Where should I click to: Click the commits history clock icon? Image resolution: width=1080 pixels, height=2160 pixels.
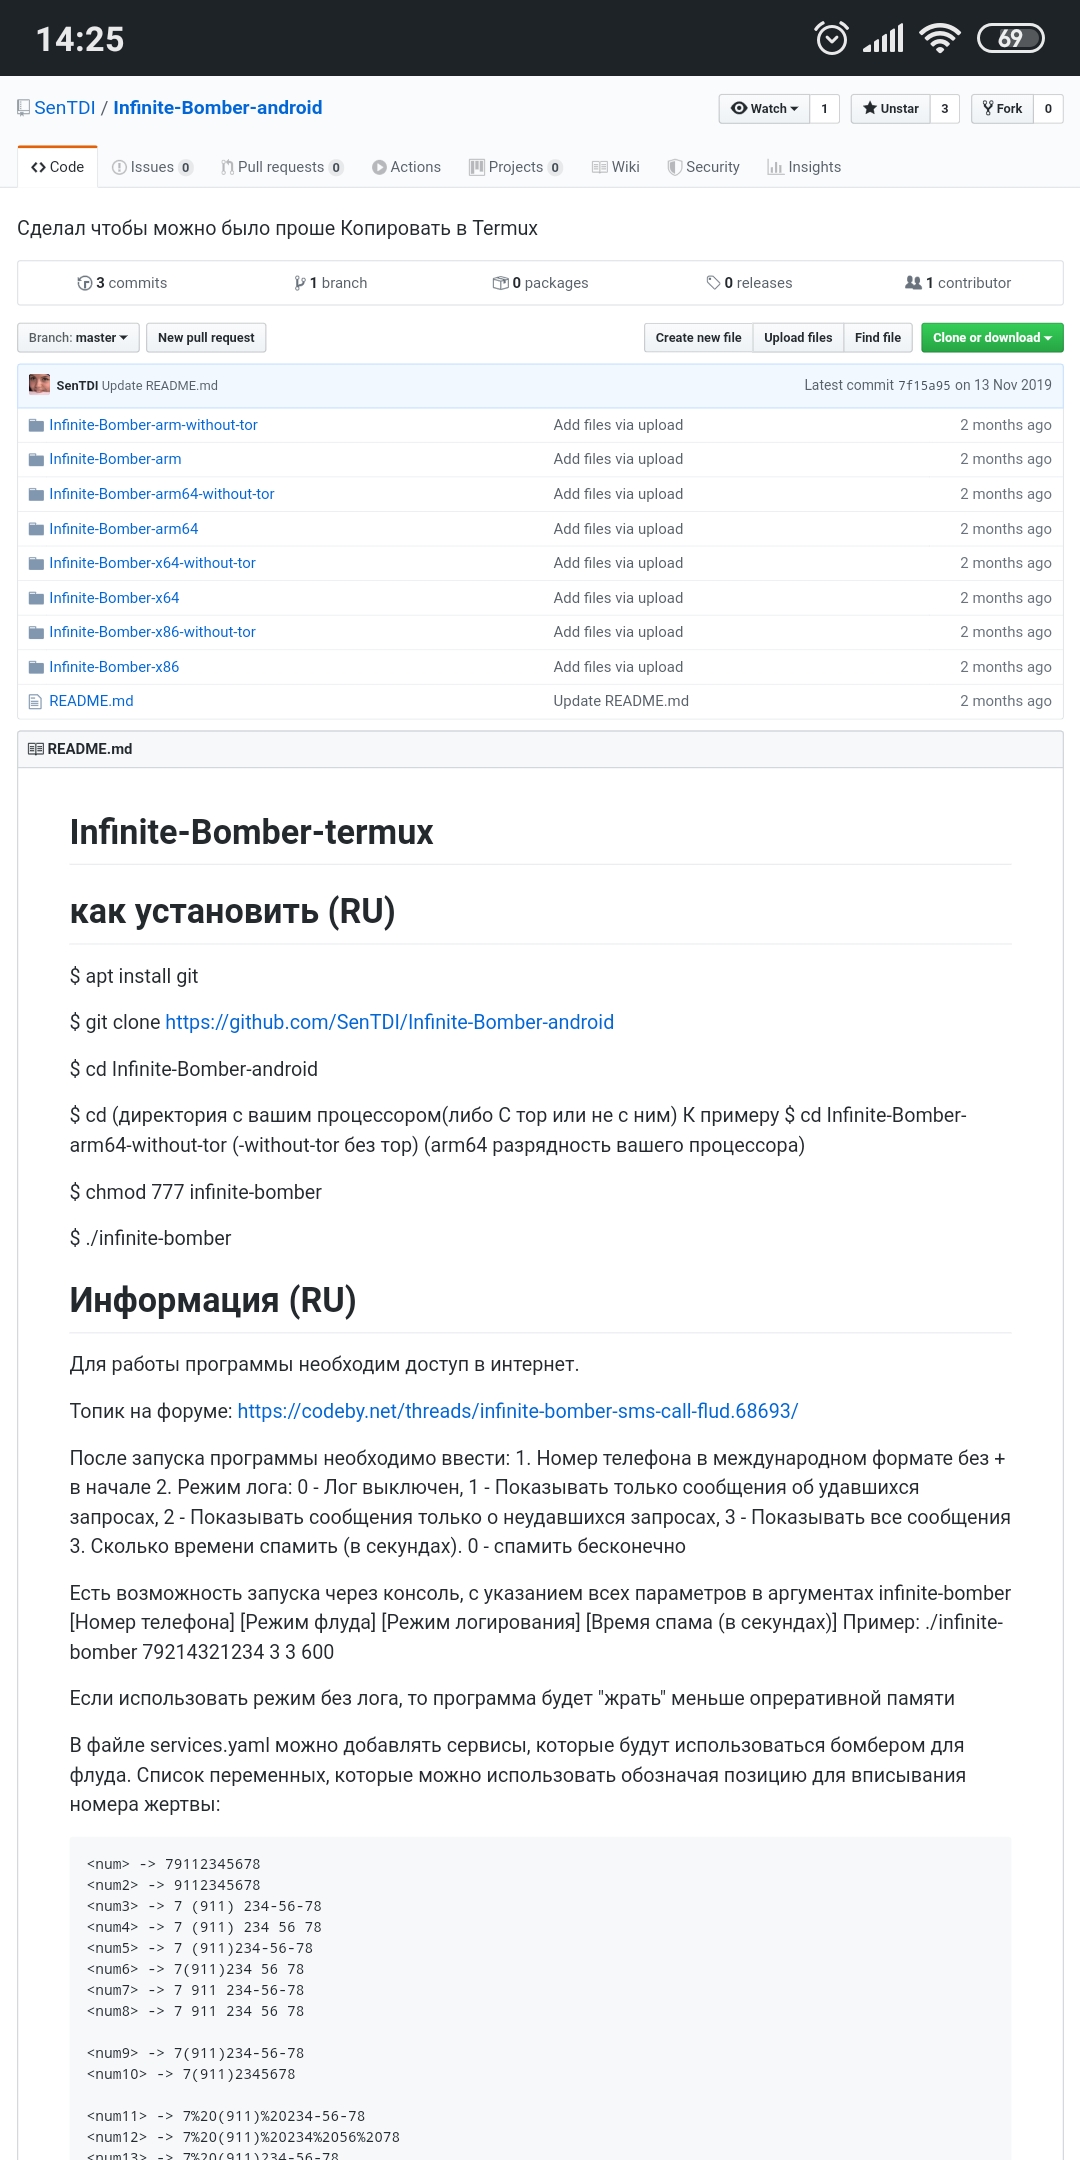pos(84,283)
